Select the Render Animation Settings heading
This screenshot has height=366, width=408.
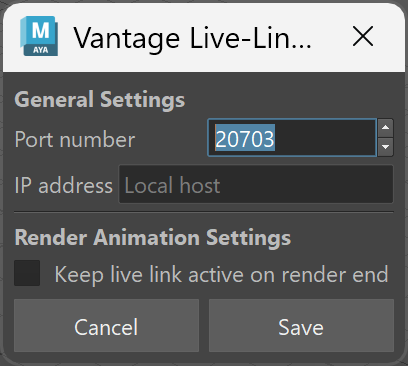point(153,237)
